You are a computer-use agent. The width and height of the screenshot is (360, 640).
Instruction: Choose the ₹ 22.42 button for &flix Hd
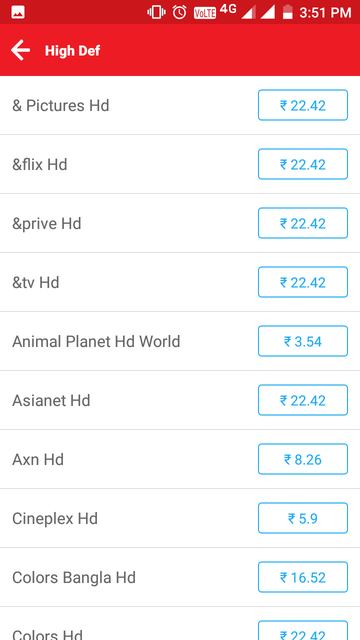303,164
